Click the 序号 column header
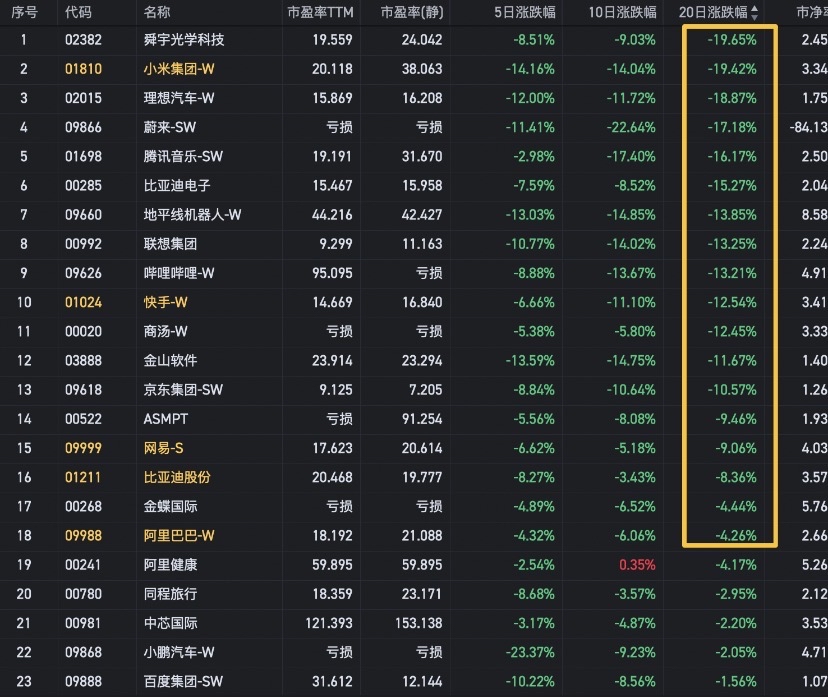The image size is (828, 697). click(x=25, y=12)
